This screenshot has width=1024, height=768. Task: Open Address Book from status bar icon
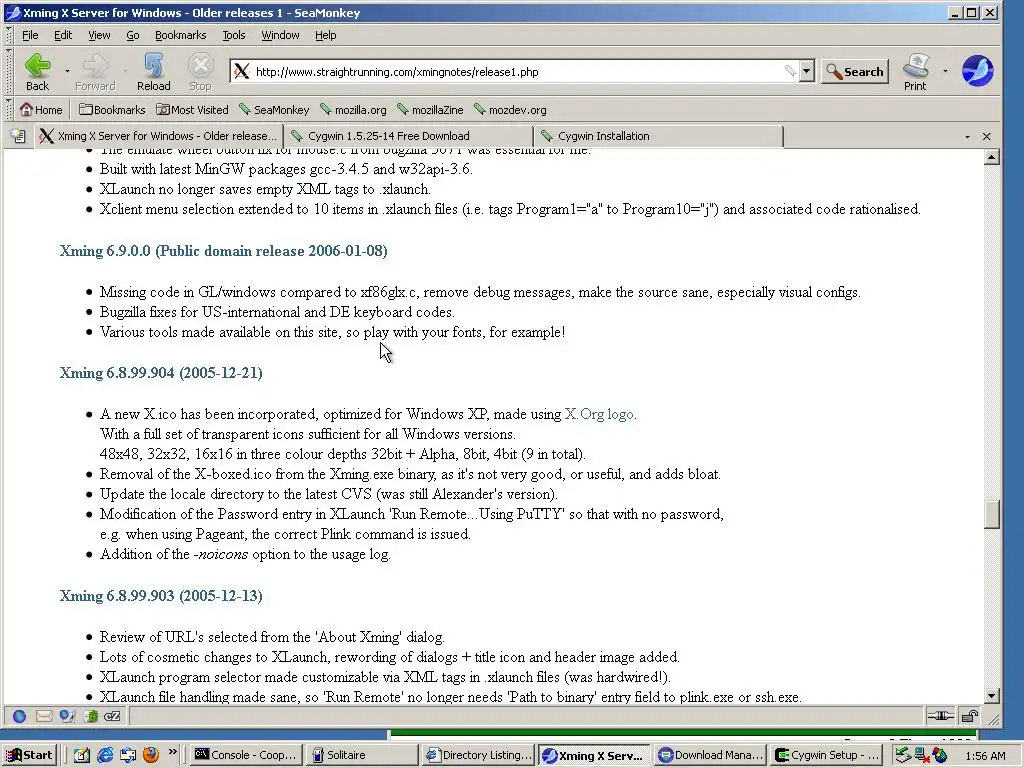(90, 716)
